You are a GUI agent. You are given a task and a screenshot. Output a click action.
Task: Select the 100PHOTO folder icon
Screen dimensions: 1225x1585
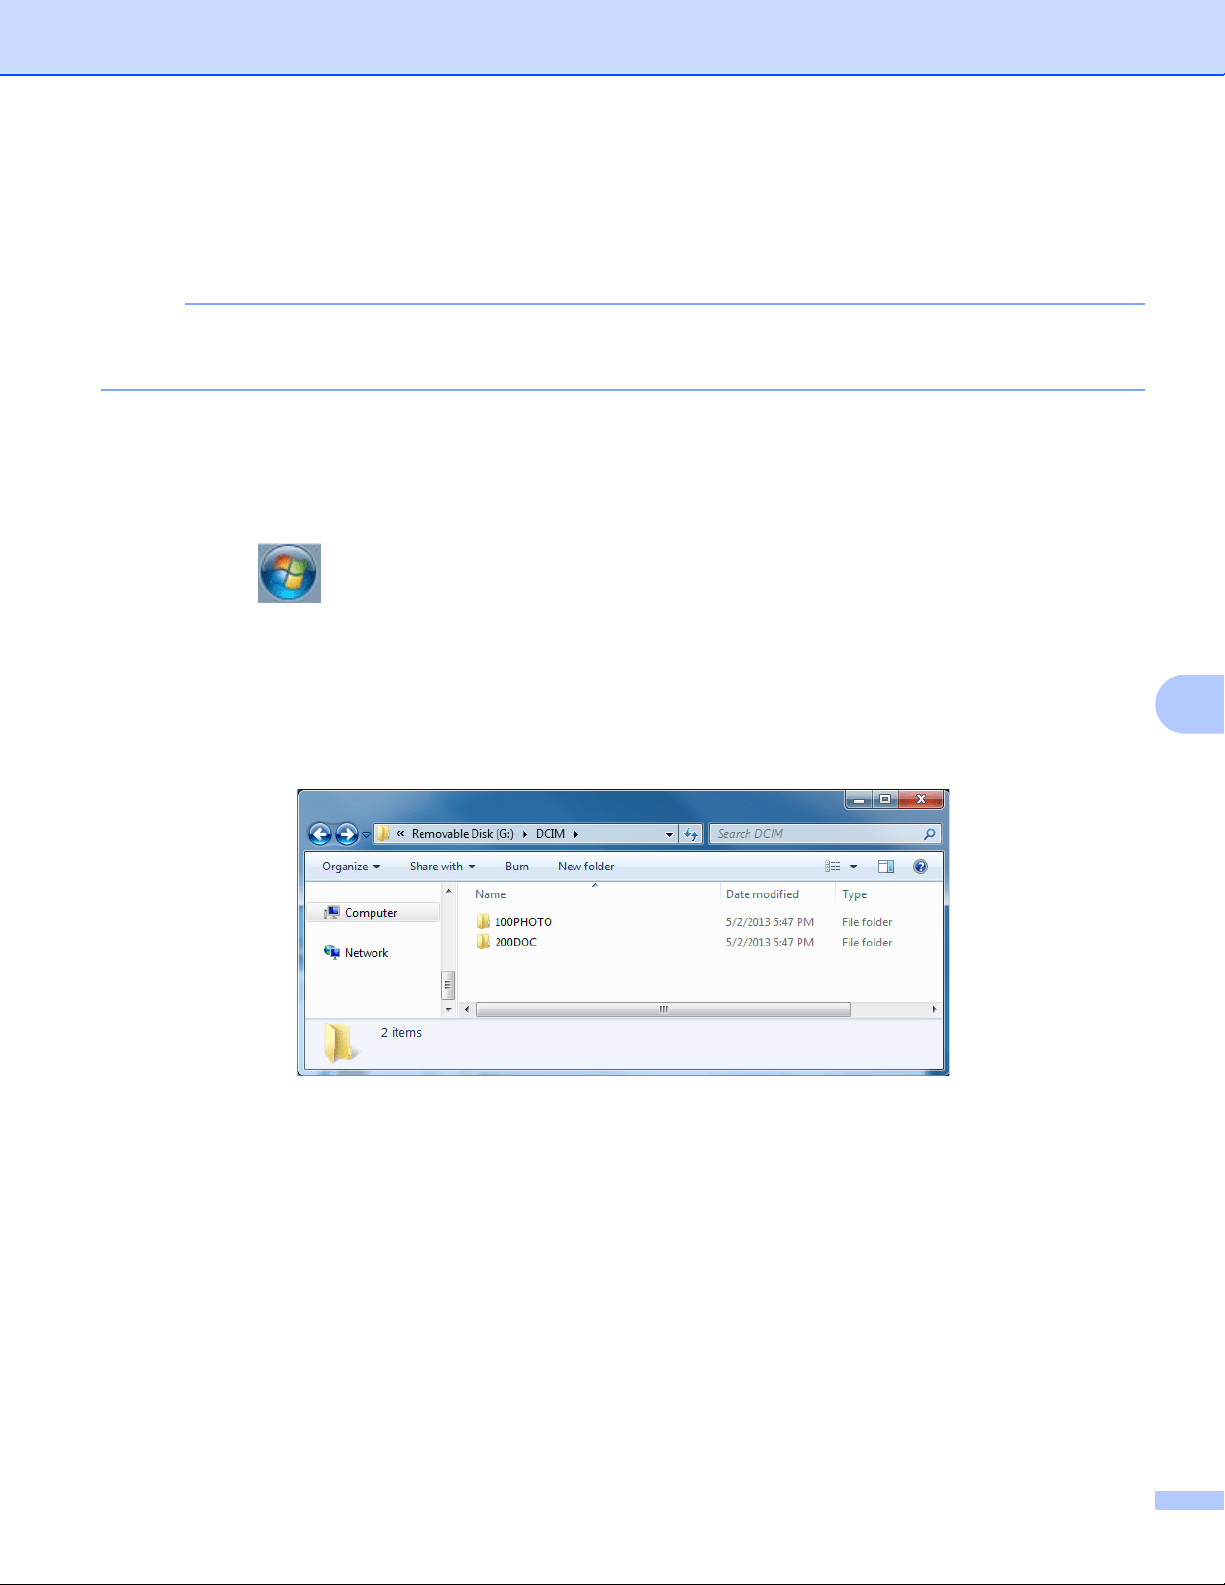483,922
